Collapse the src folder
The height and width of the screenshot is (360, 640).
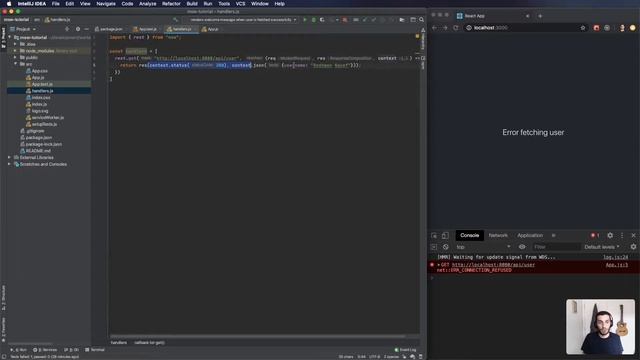pyautogui.click(x=16, y=64)
